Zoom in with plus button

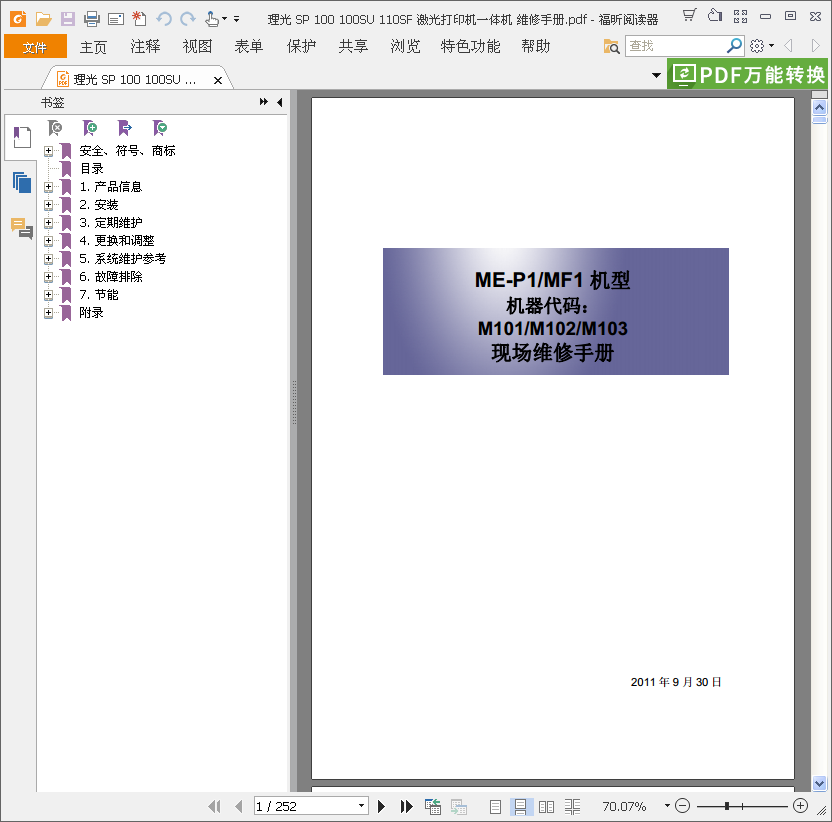[x=801, y=806]
